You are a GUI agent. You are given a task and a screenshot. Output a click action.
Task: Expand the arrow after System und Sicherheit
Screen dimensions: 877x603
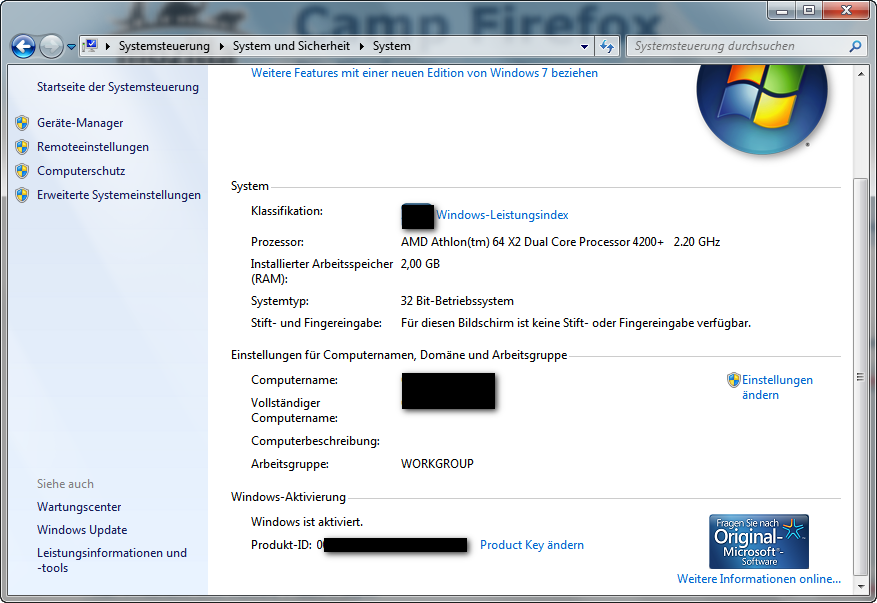(x=361, y=46)
